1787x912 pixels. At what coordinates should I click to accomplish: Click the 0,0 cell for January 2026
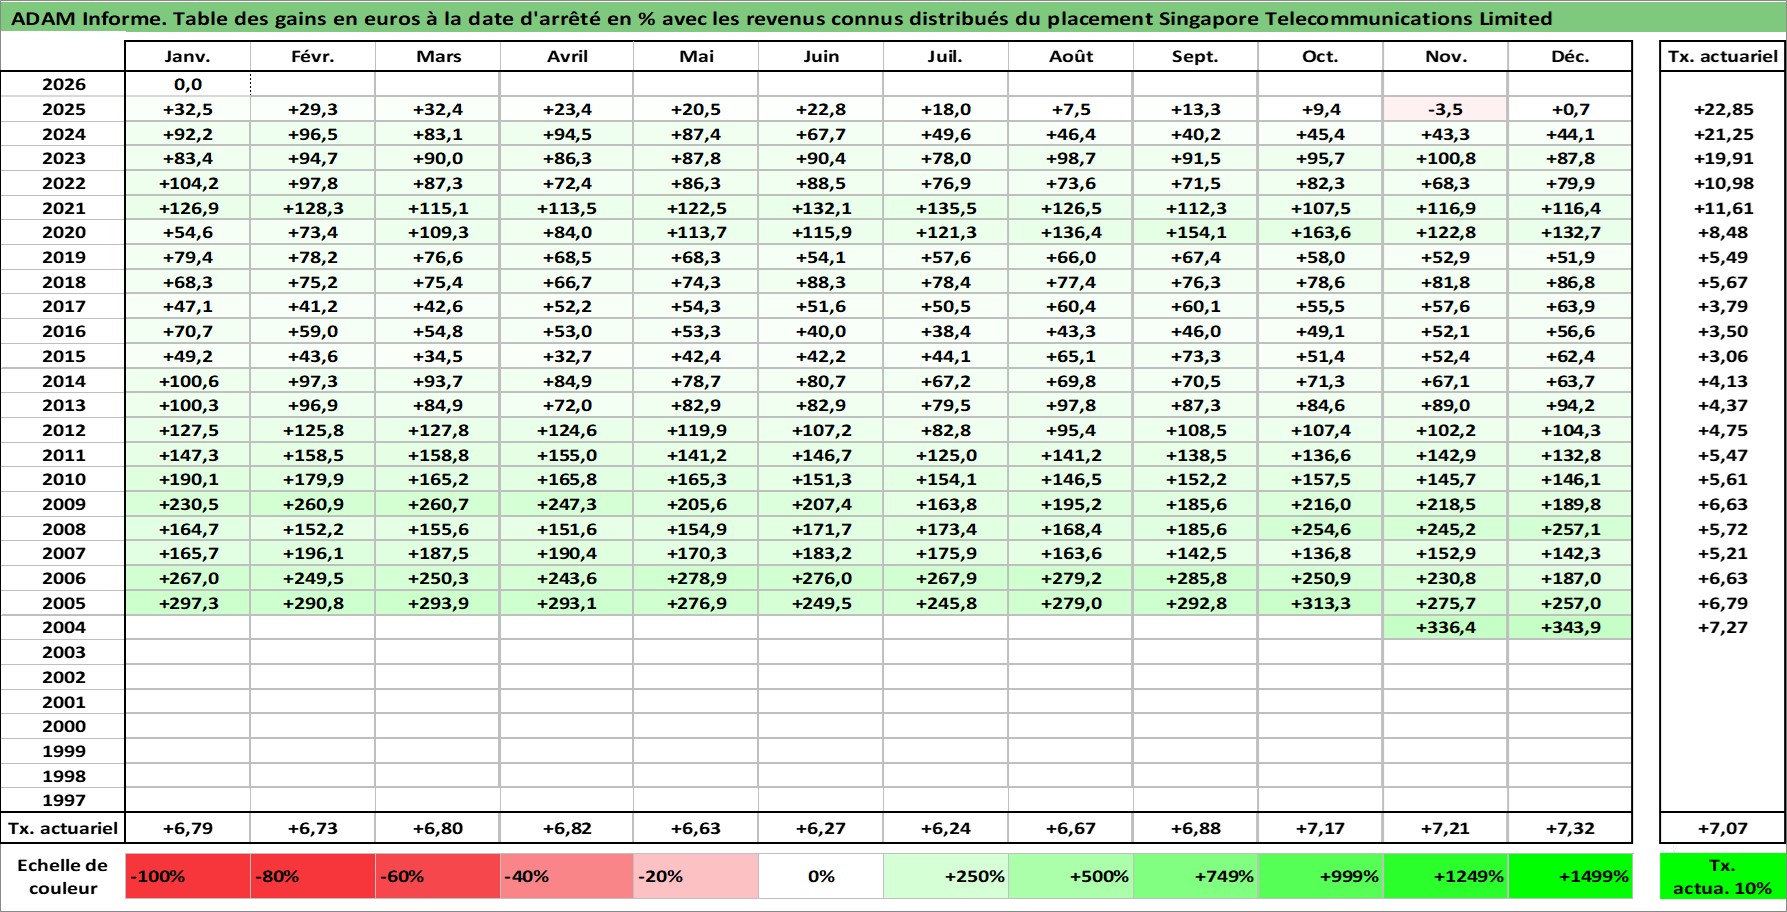pos(188,85)
